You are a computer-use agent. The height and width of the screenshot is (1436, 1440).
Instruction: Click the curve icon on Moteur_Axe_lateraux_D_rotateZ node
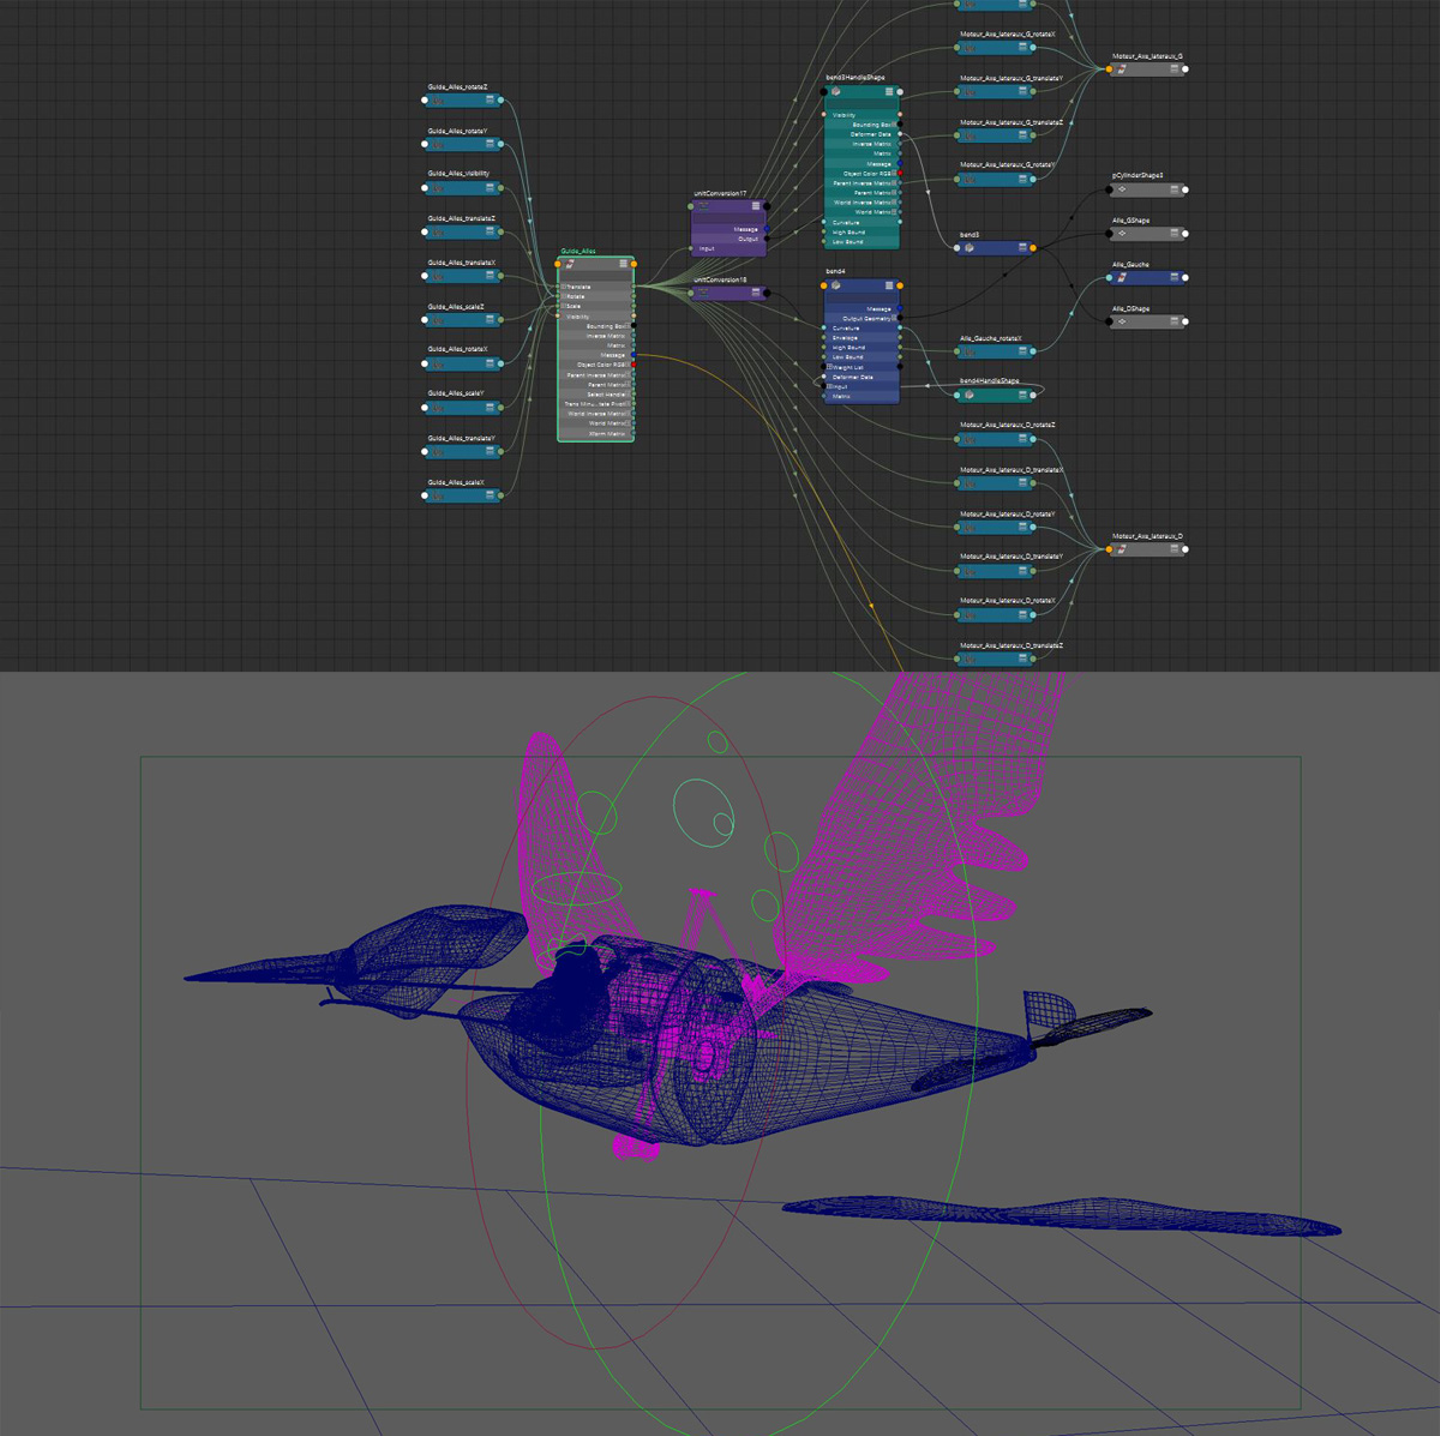pyautogui.click(x=969, y=439)
